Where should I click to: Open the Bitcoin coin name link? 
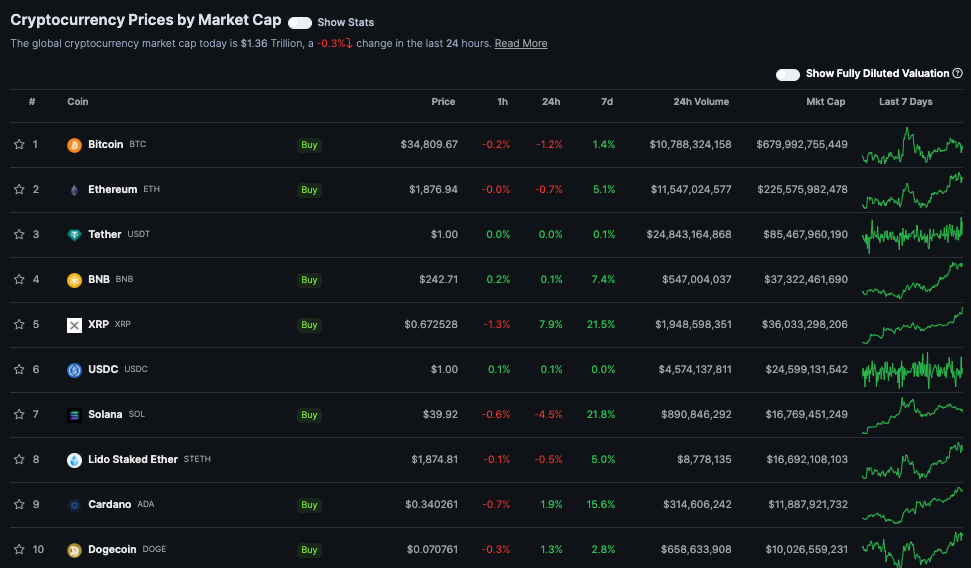pos(105,144)
